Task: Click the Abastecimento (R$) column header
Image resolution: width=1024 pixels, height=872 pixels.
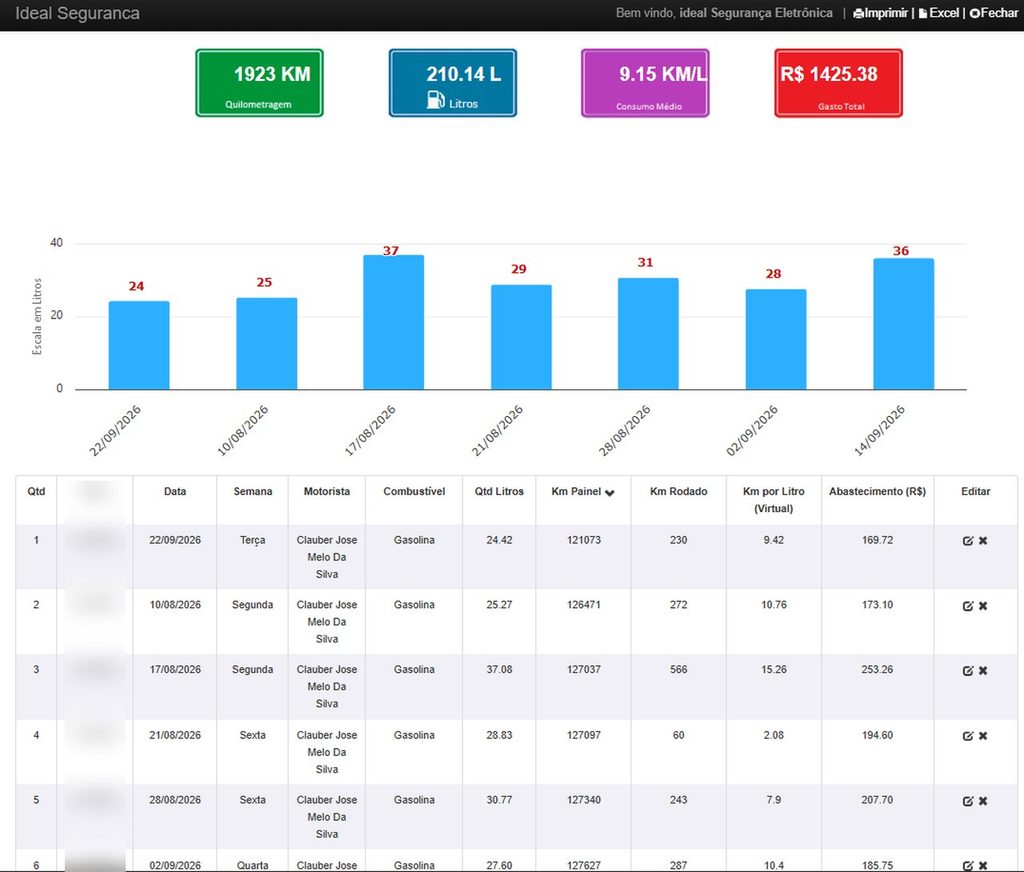Action: pyautogui.click(x=878, y=491)
